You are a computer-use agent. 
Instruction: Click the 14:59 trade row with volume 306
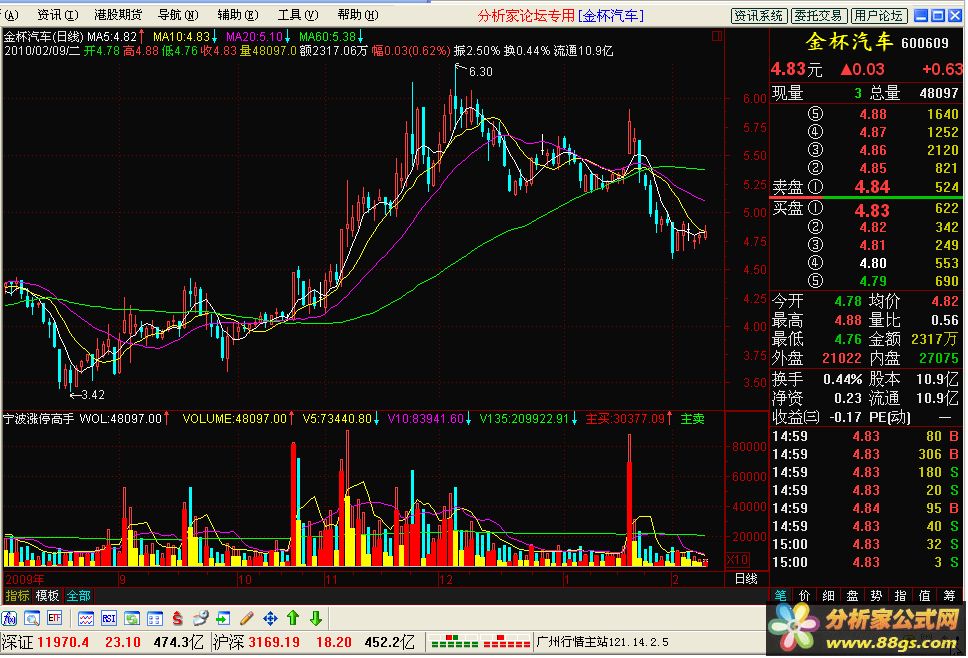pyautogui.click(x=866, y=454)
